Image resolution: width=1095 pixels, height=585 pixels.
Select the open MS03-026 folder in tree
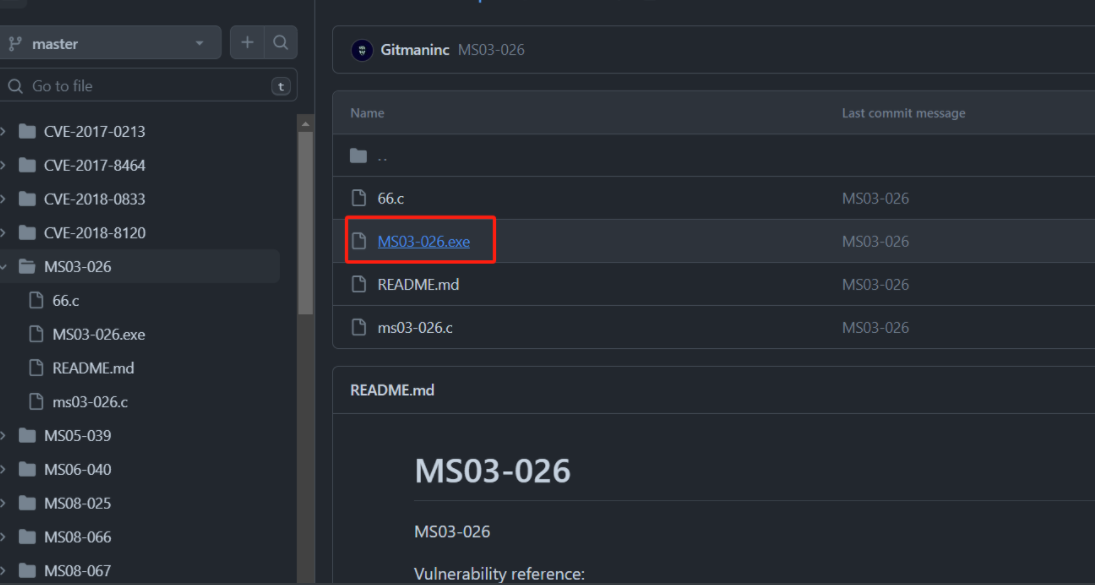click(78, 267)
